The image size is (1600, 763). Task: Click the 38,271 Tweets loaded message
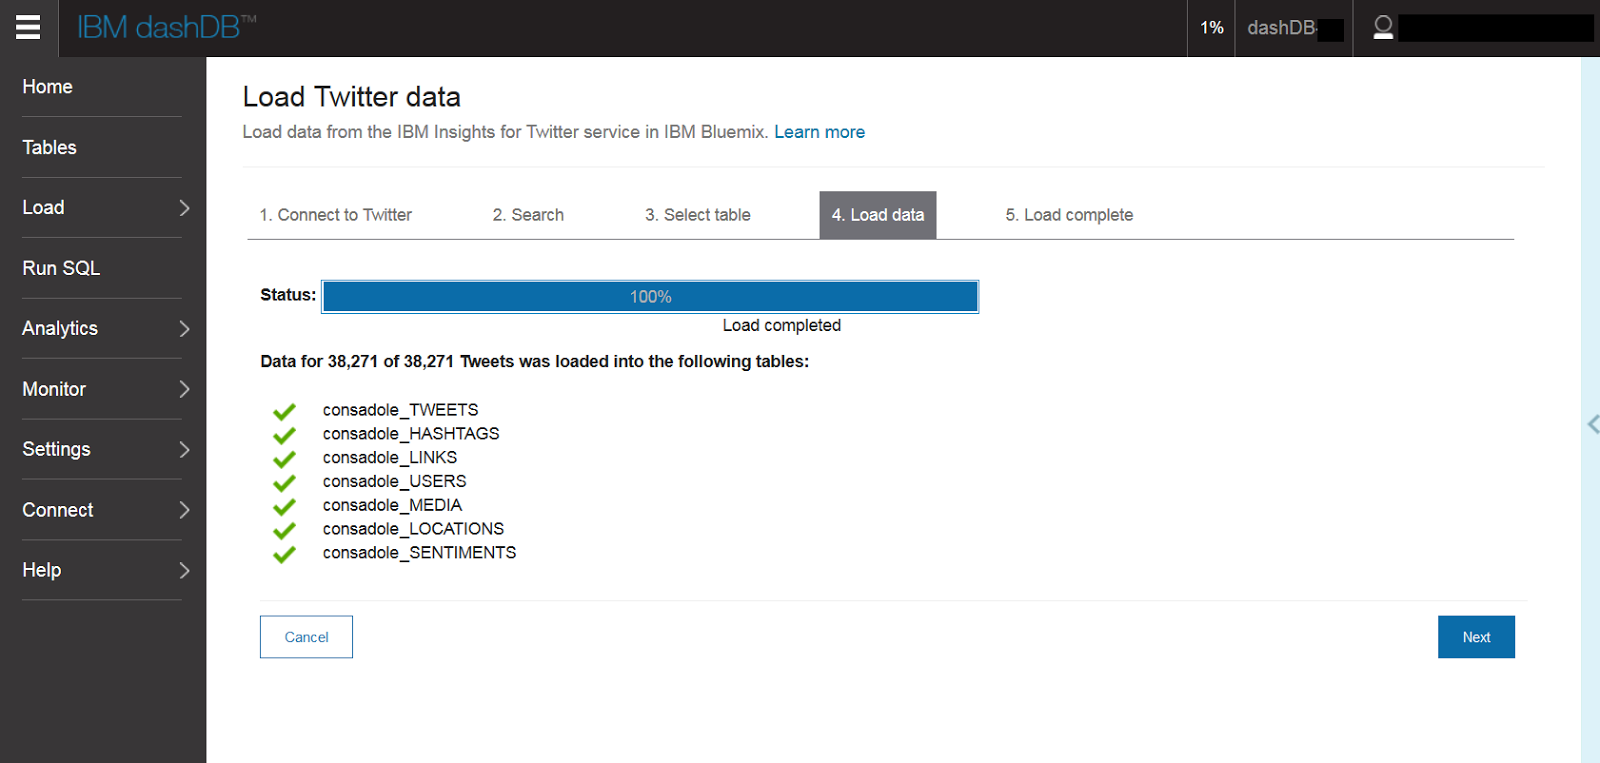pos(535,362)
